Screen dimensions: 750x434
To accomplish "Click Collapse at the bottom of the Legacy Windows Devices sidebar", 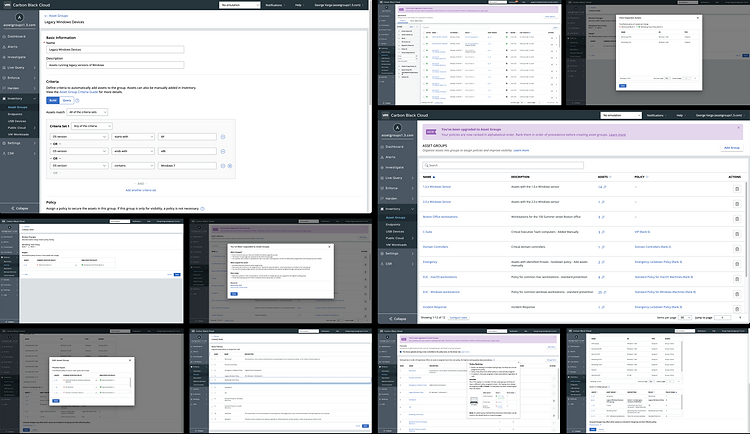I will coord(19,209).
